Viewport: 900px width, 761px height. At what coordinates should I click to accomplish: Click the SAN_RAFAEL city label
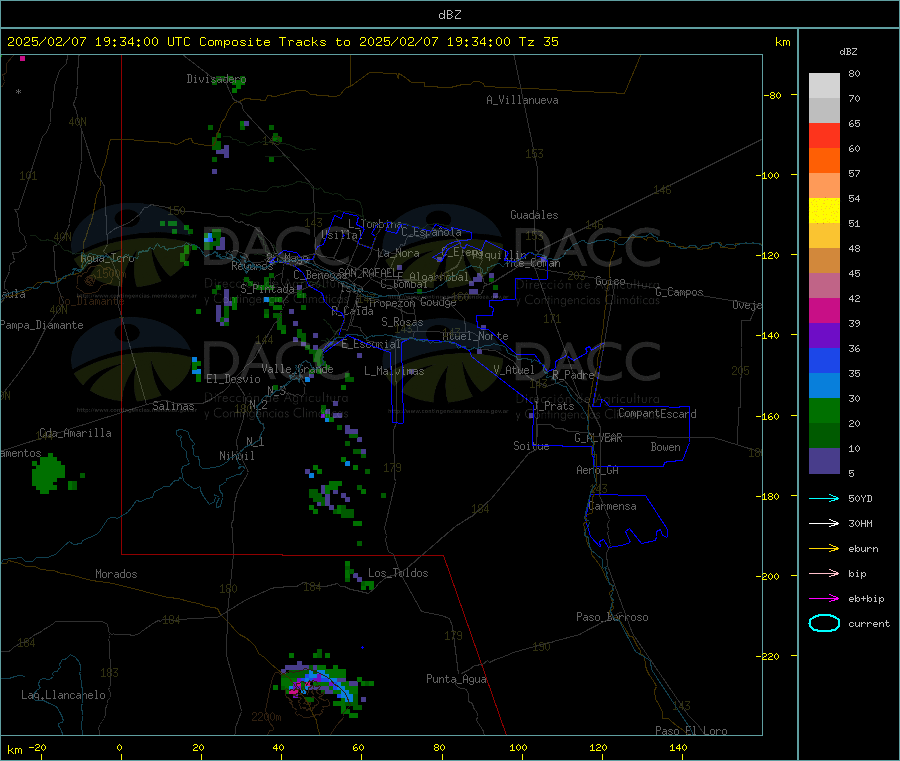tap(370, 273)
